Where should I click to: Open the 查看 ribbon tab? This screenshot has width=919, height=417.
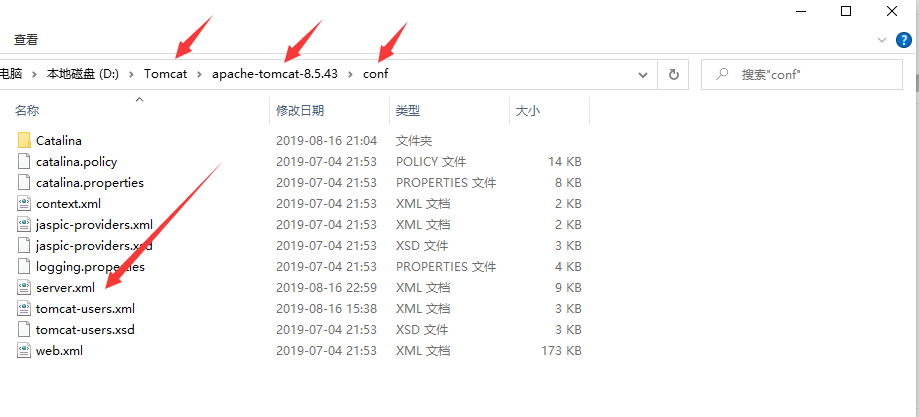click(x=26, y=40)
